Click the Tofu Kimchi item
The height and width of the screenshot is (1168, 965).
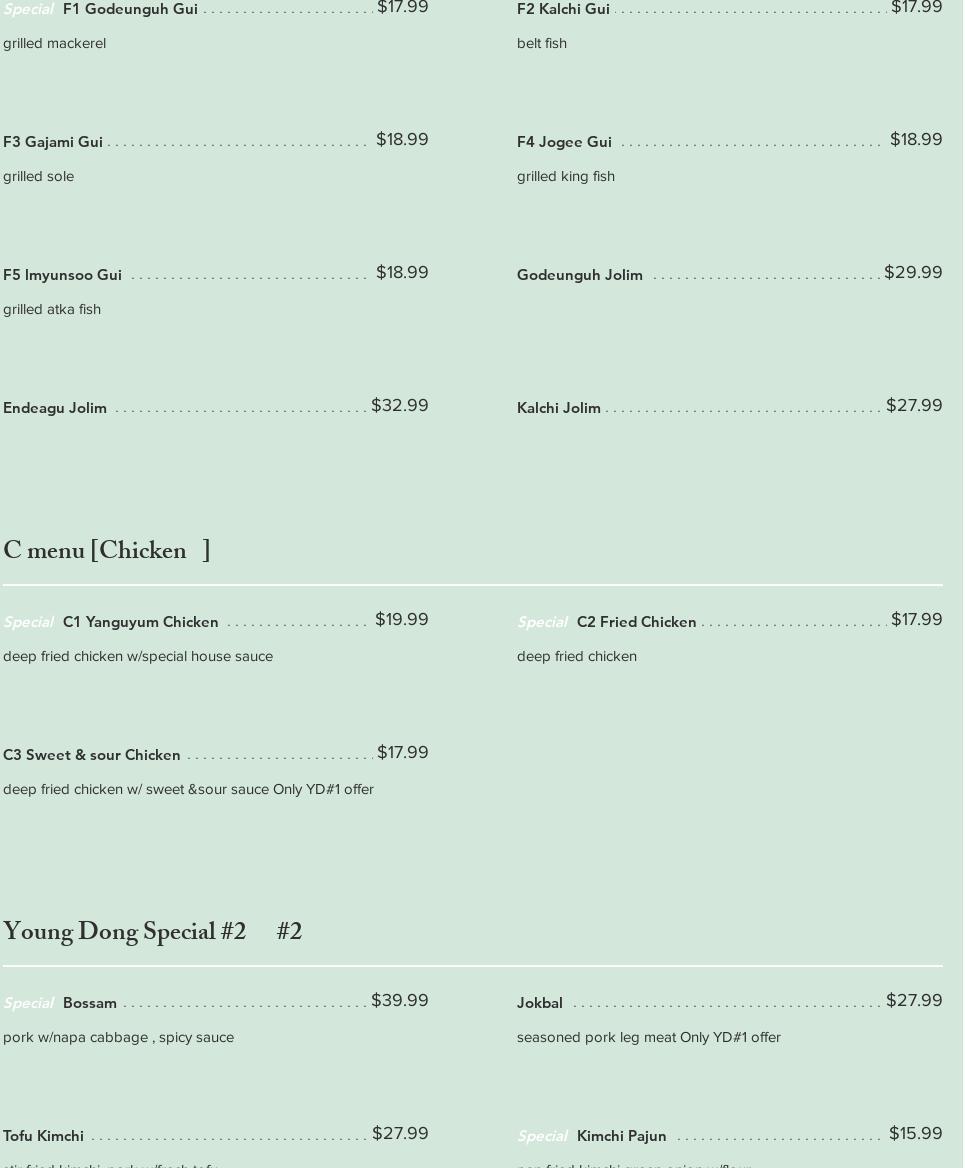(x=44, y=1136)
